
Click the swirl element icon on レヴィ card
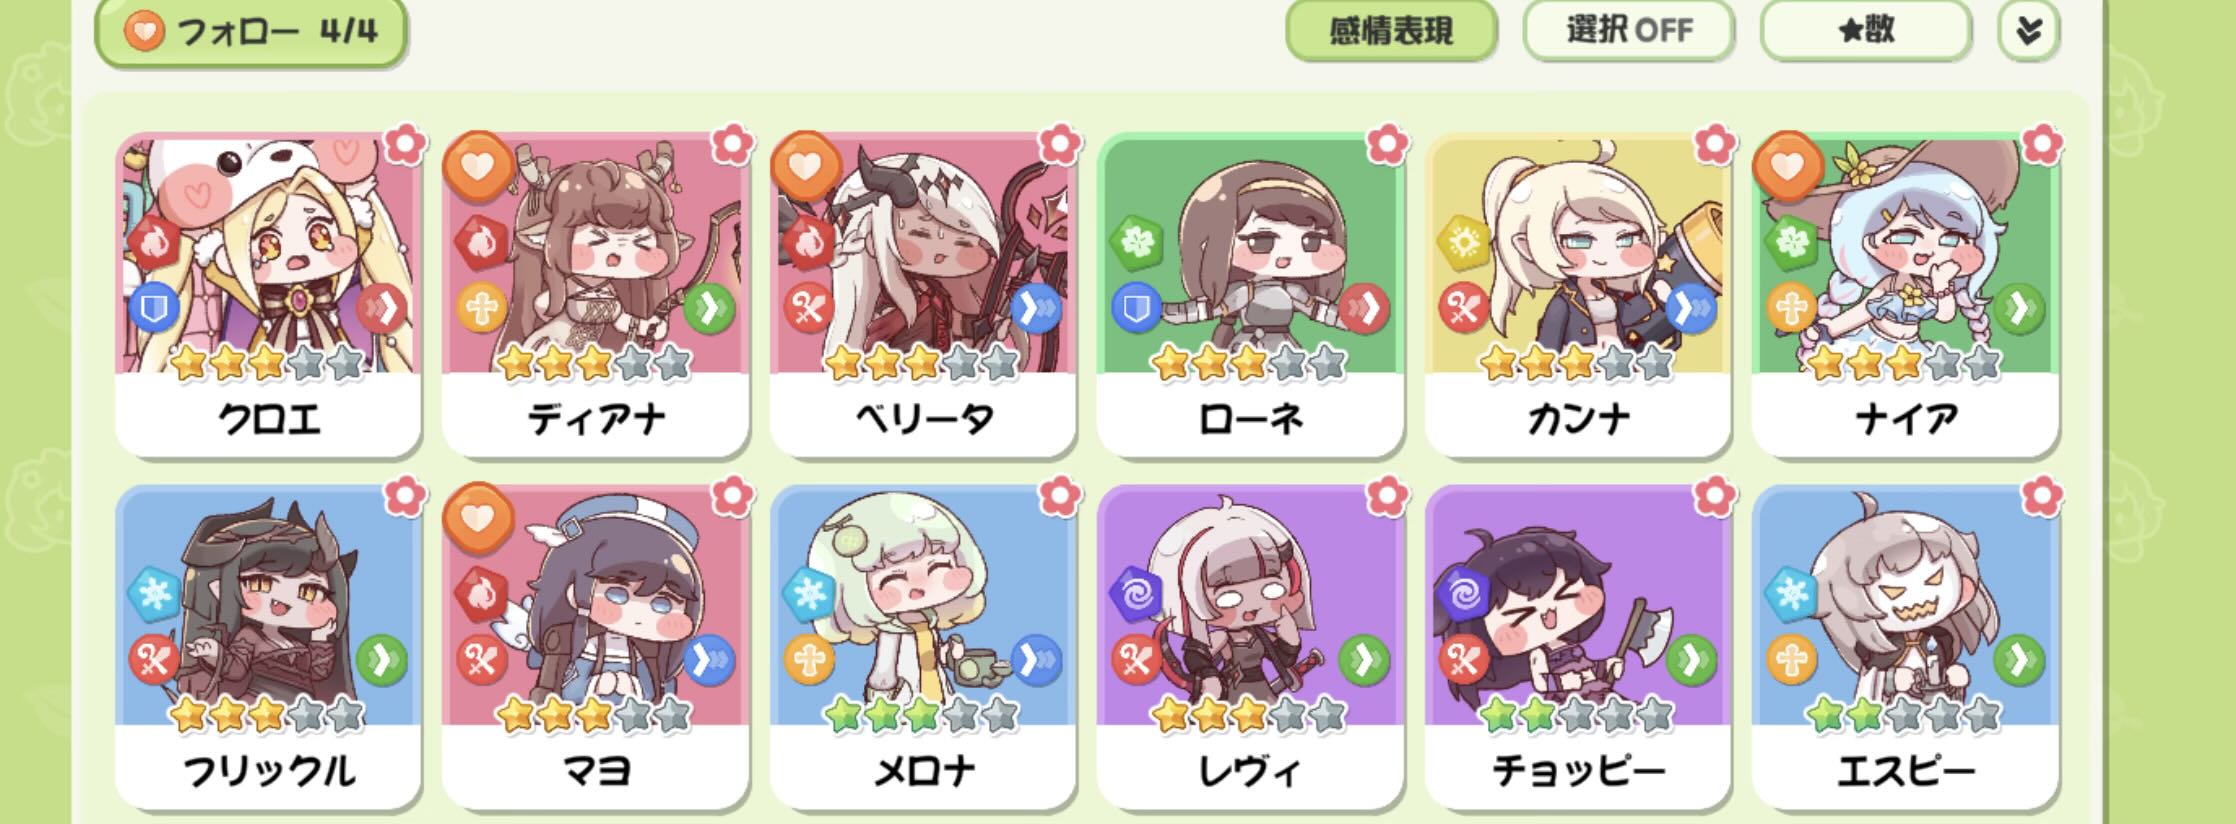click(1136, 594)
